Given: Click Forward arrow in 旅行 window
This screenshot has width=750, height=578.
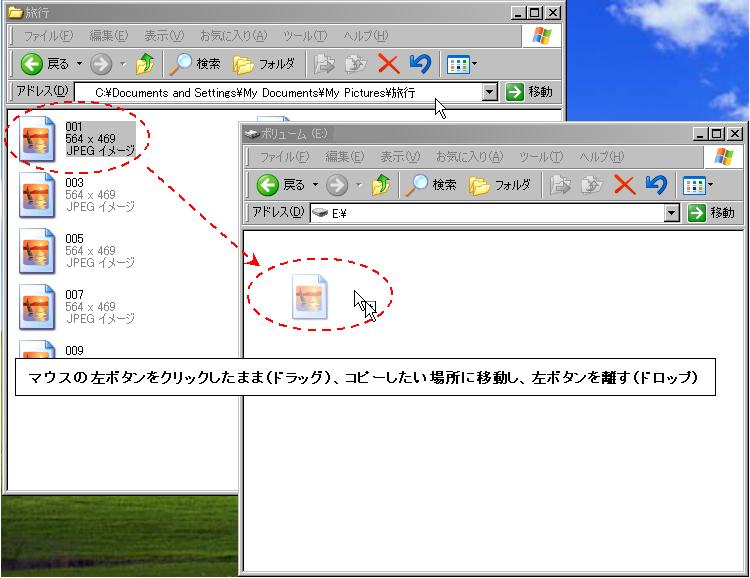Looking at the screenshot, I should [x=101, y=64].
